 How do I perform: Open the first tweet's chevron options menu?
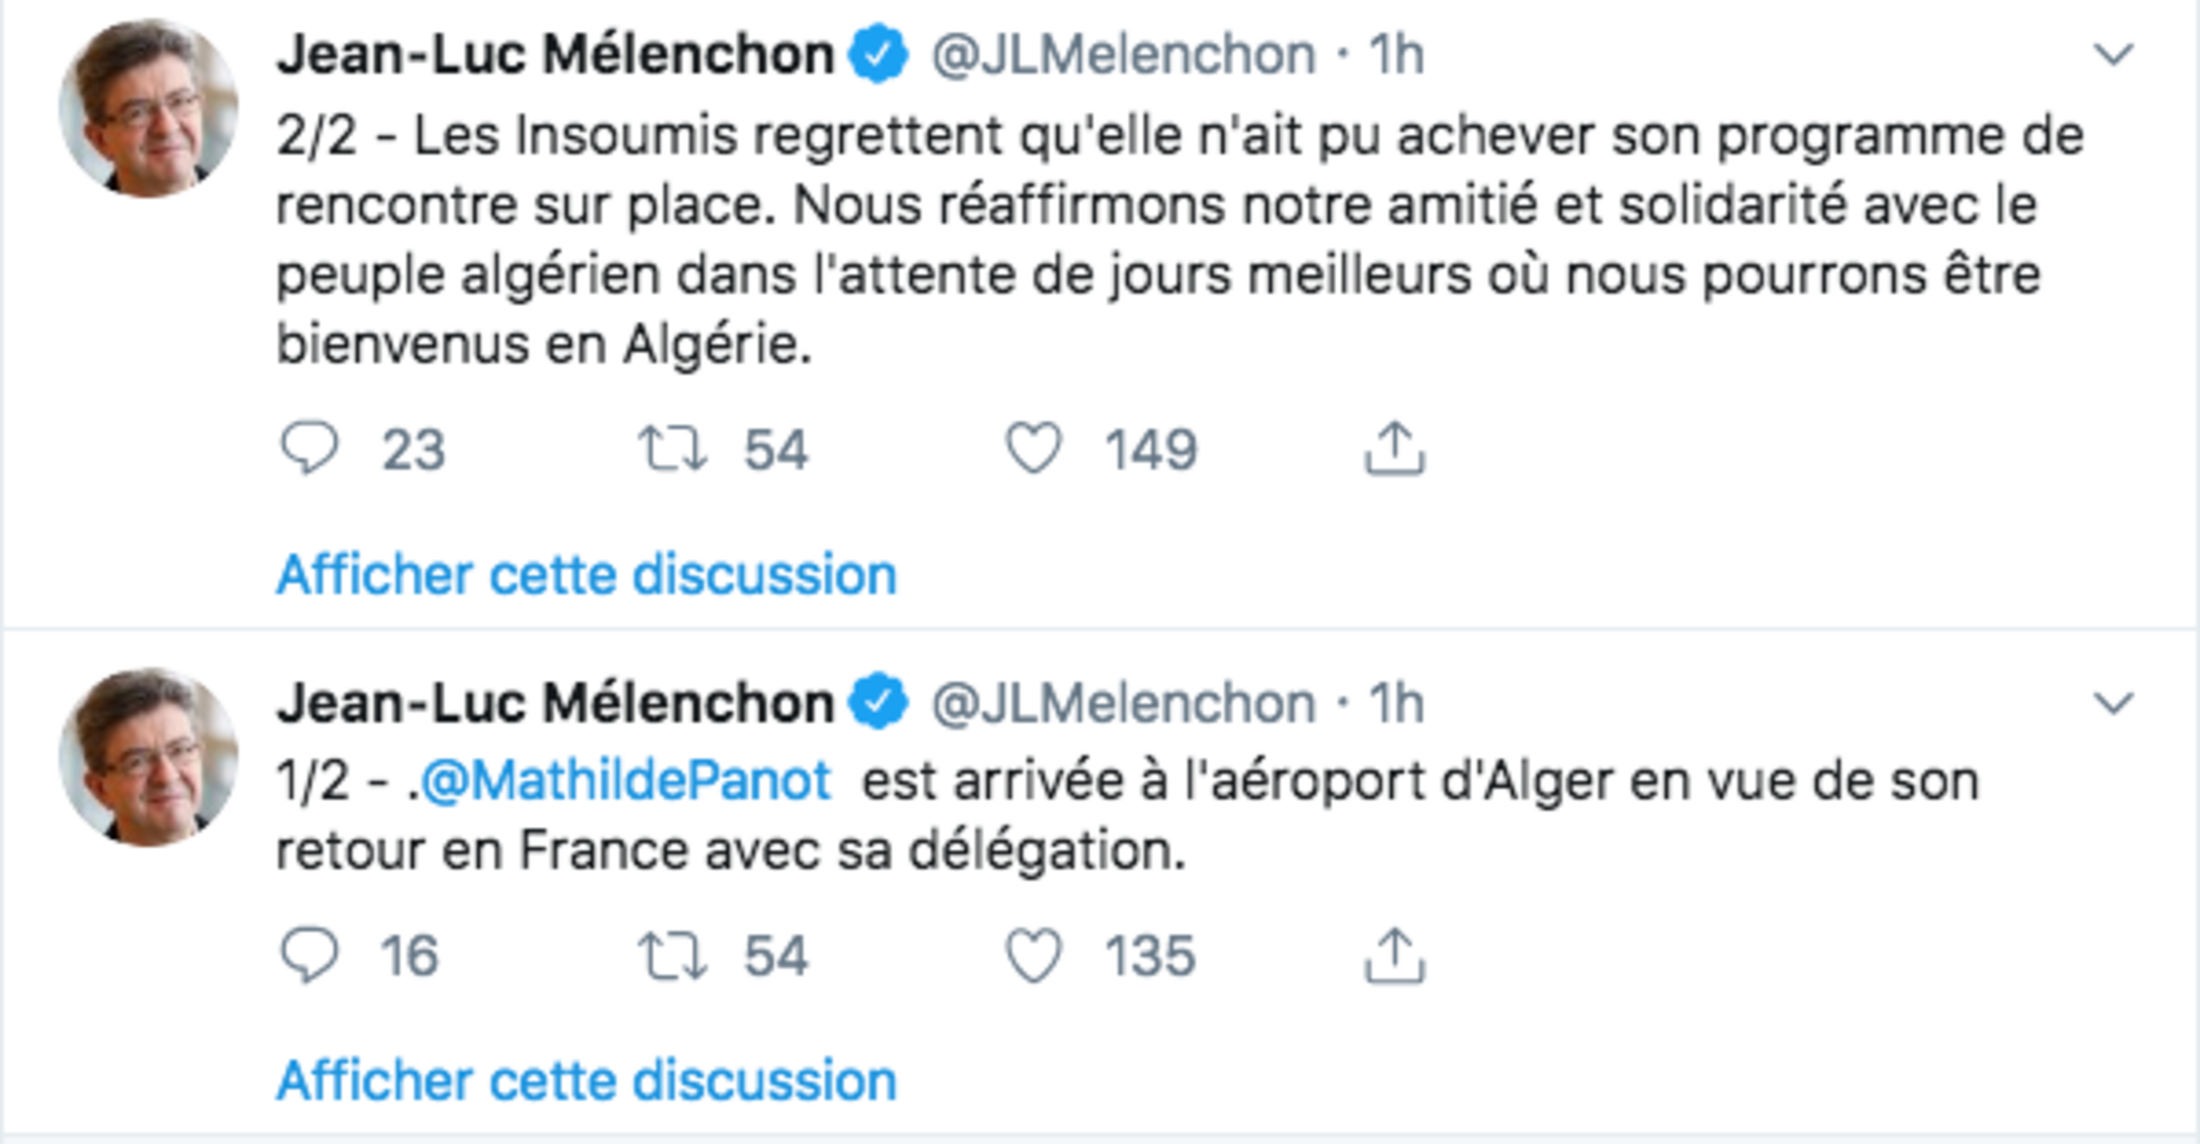pyautogui.click(x=2113, y=54)
